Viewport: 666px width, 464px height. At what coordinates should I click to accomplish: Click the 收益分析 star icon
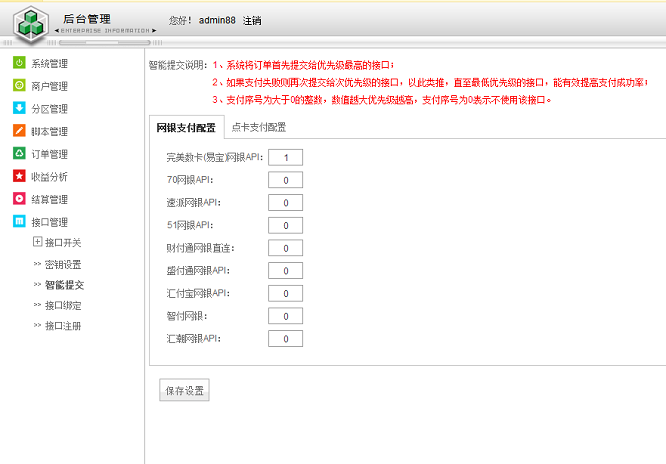coord(19,176)
